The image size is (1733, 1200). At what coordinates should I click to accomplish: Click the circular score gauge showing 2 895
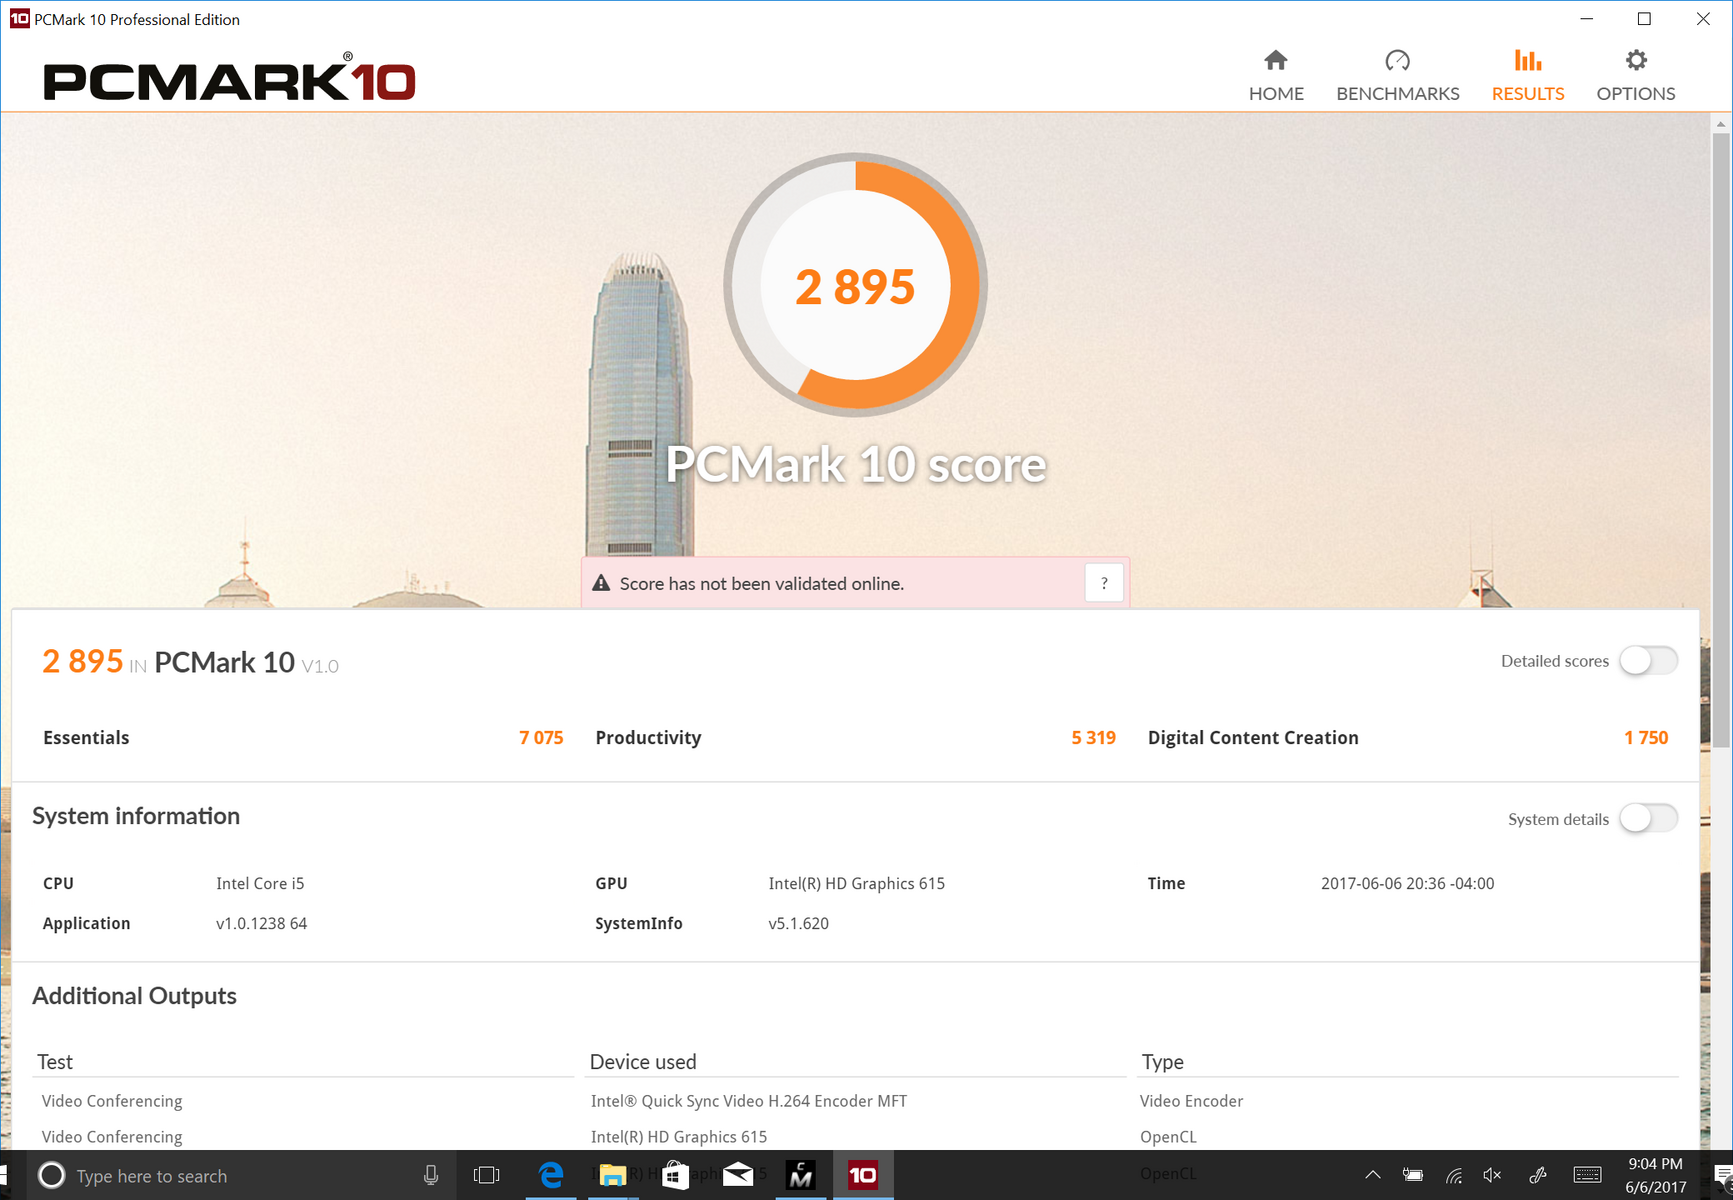pyautogui.click(x=856, y=285)
